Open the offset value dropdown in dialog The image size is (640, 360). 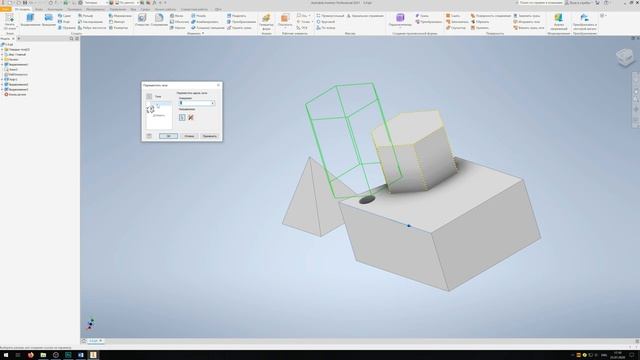pyautogui.click(x=213, y=103)
